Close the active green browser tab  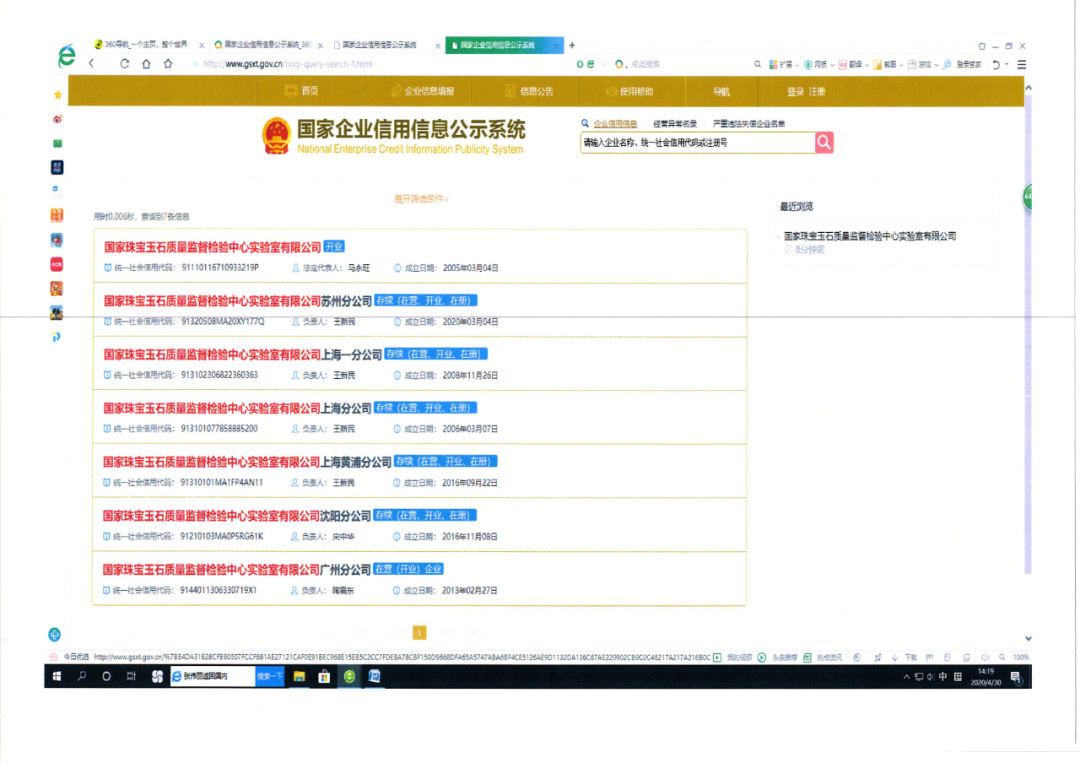[x=557, y=45]
